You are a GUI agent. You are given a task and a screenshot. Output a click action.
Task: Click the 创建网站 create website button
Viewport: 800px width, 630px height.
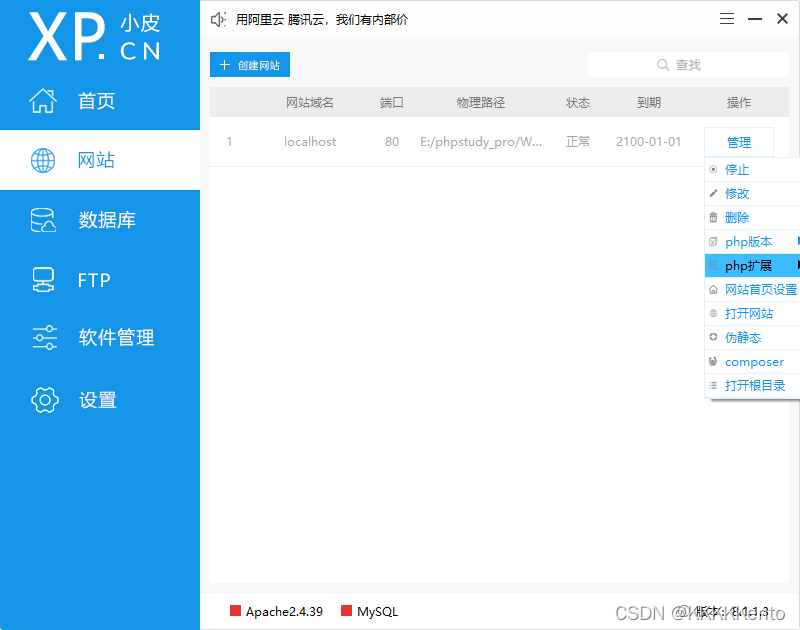pyautogui.click(x=249, y=64)
